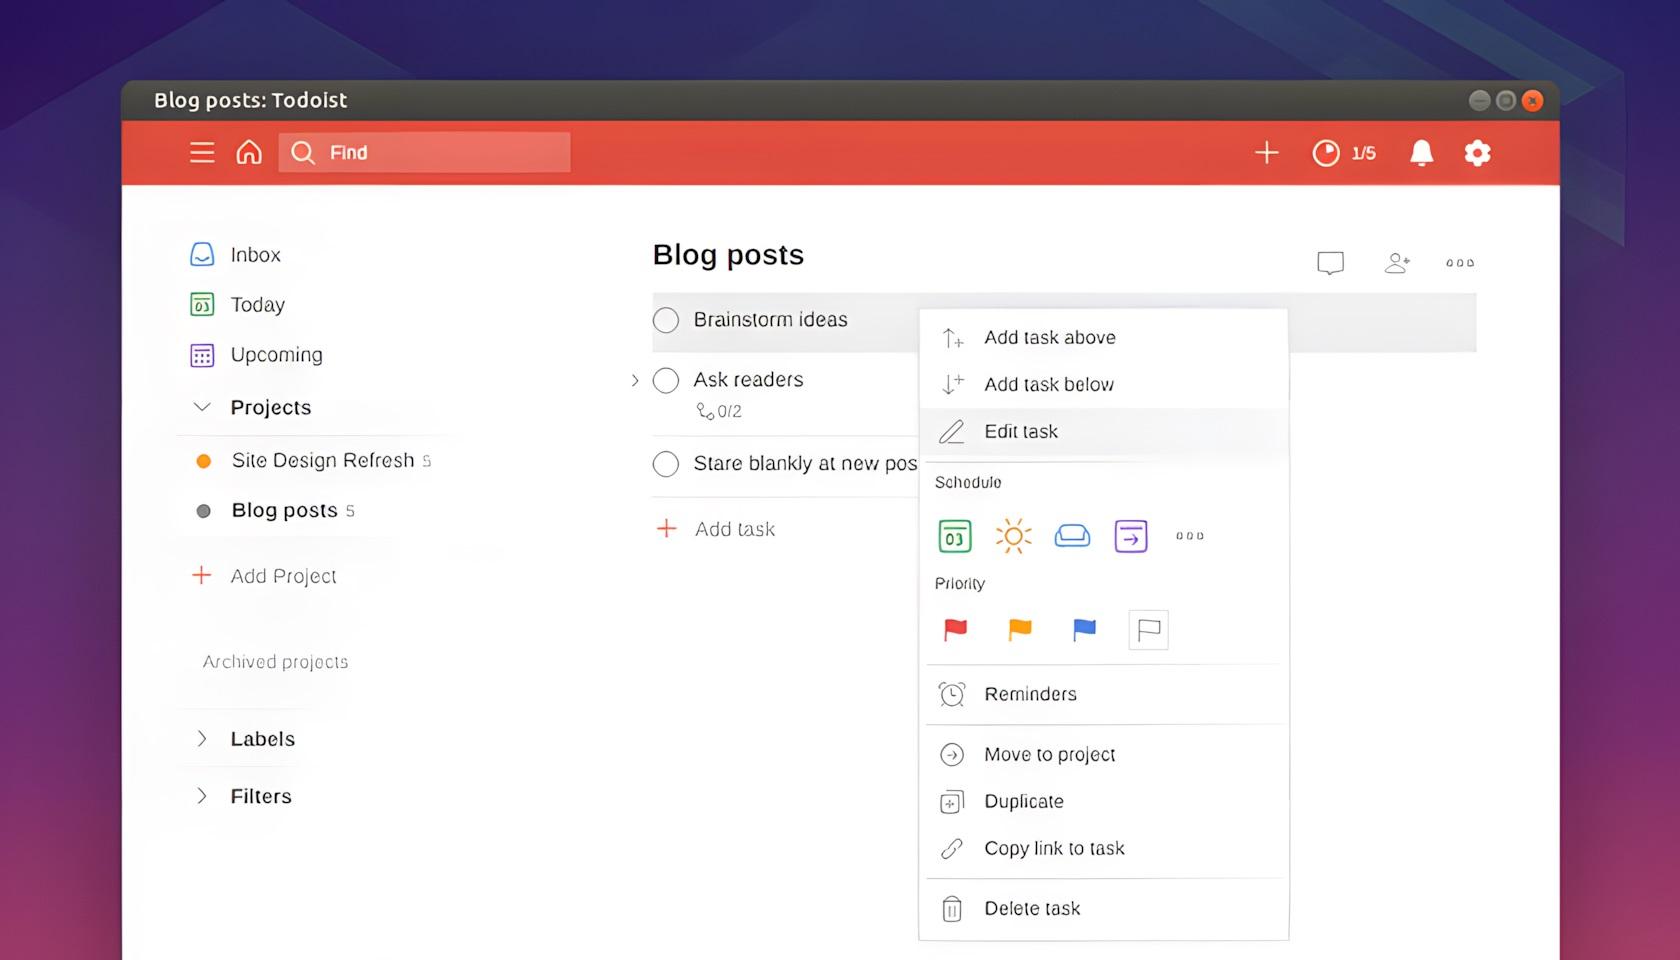Expand subtasks of 'Ask readers'
Screen dimensions: 1680x960
(635, 380)
